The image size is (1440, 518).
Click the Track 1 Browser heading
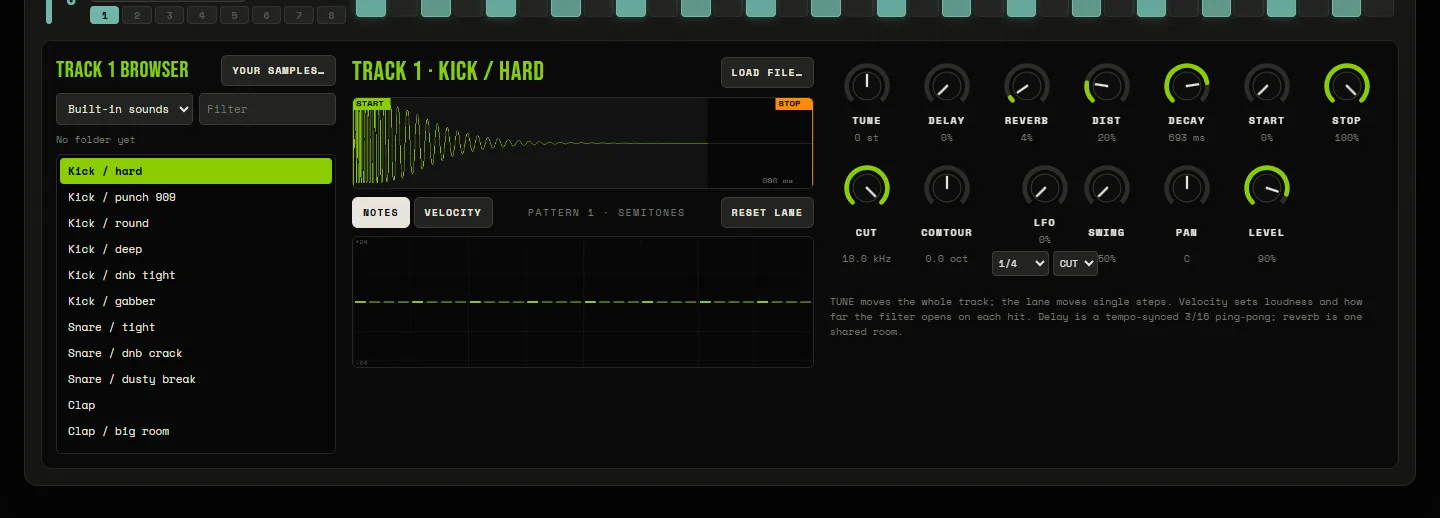(x=122, y=70)
